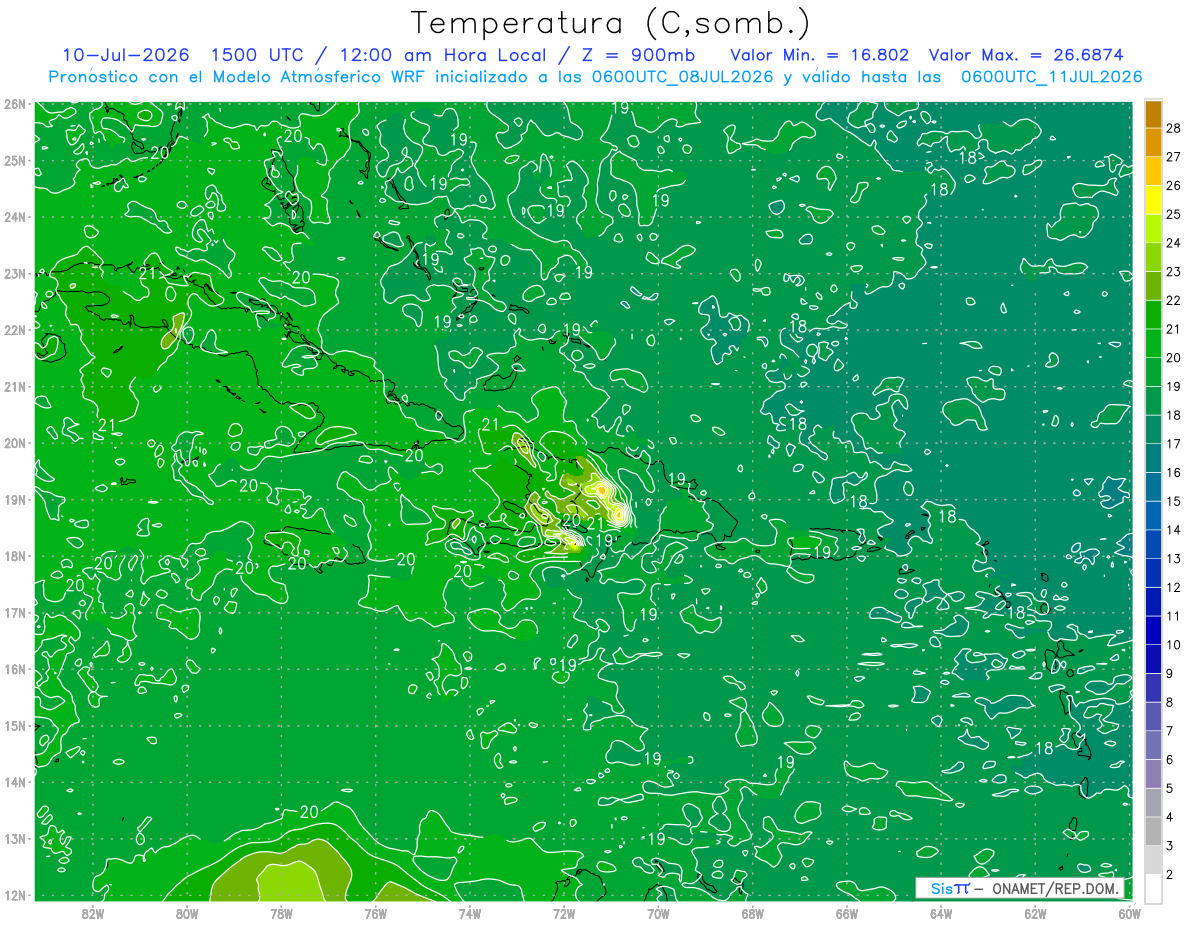
Task: Pick the yellow swatch between 25 and 26
Action: pyautogui.click(x=1153, y=200)
